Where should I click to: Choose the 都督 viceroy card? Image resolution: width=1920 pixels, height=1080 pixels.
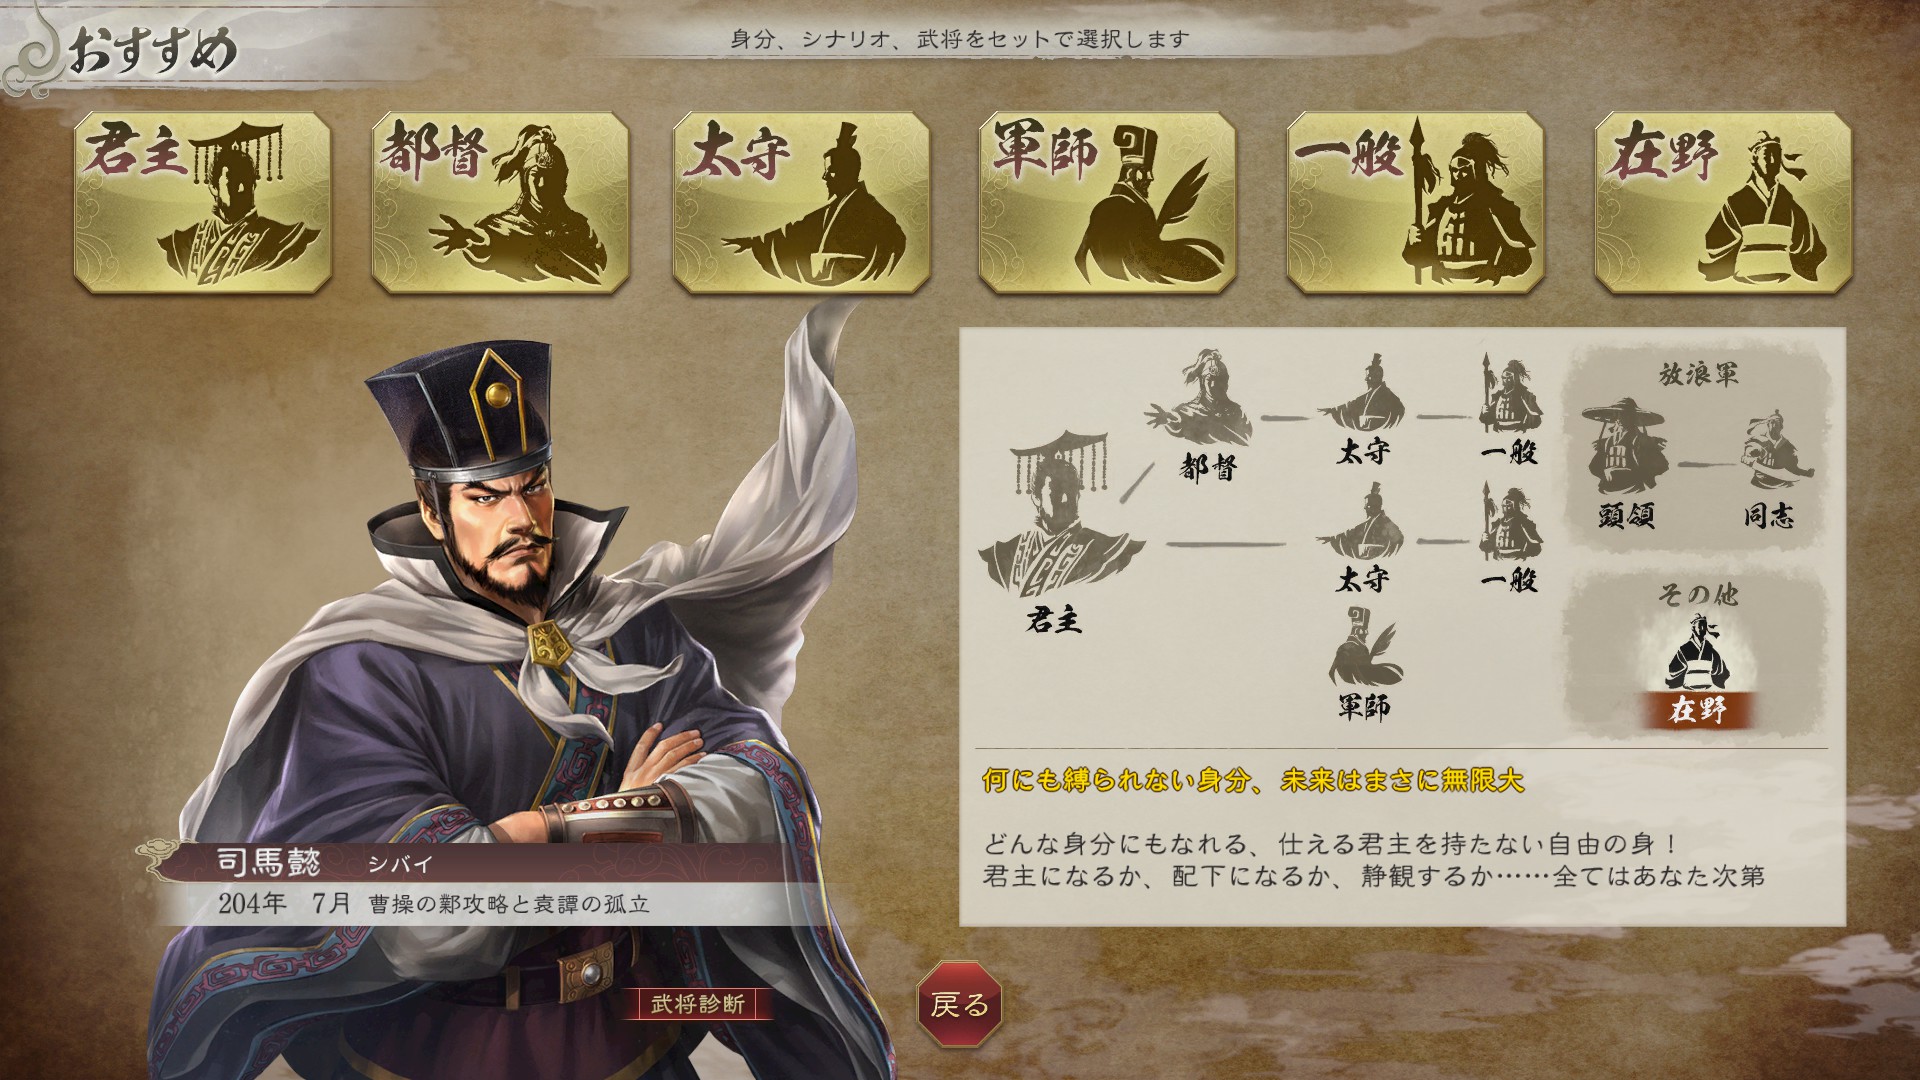tap(501, 203)
